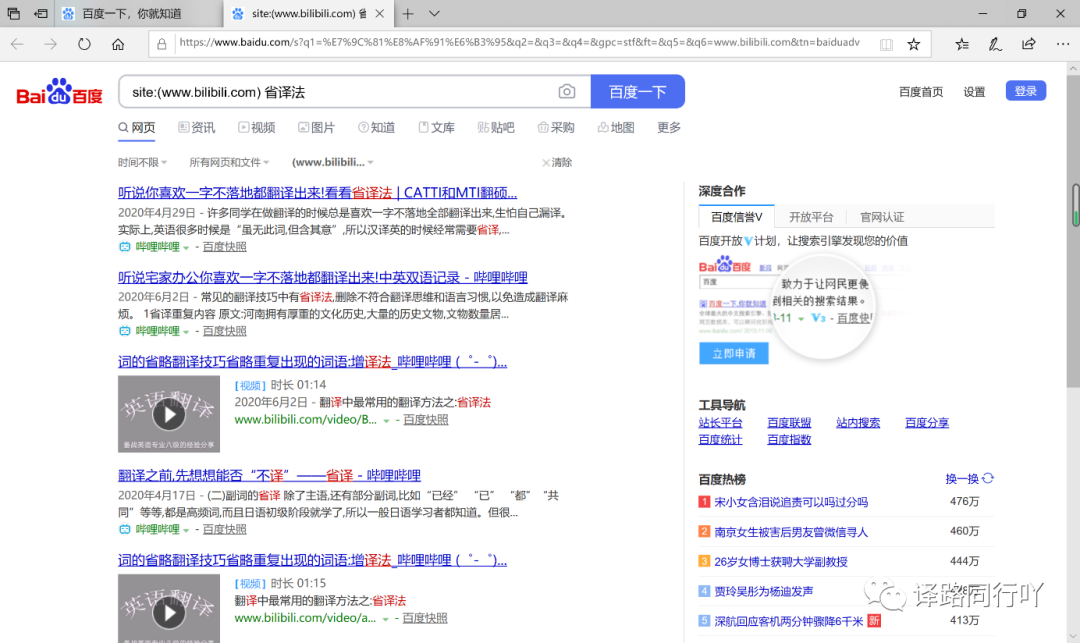Select the 地图 search tab
The height and width of the screenshot is (643, 1080).
616,127
